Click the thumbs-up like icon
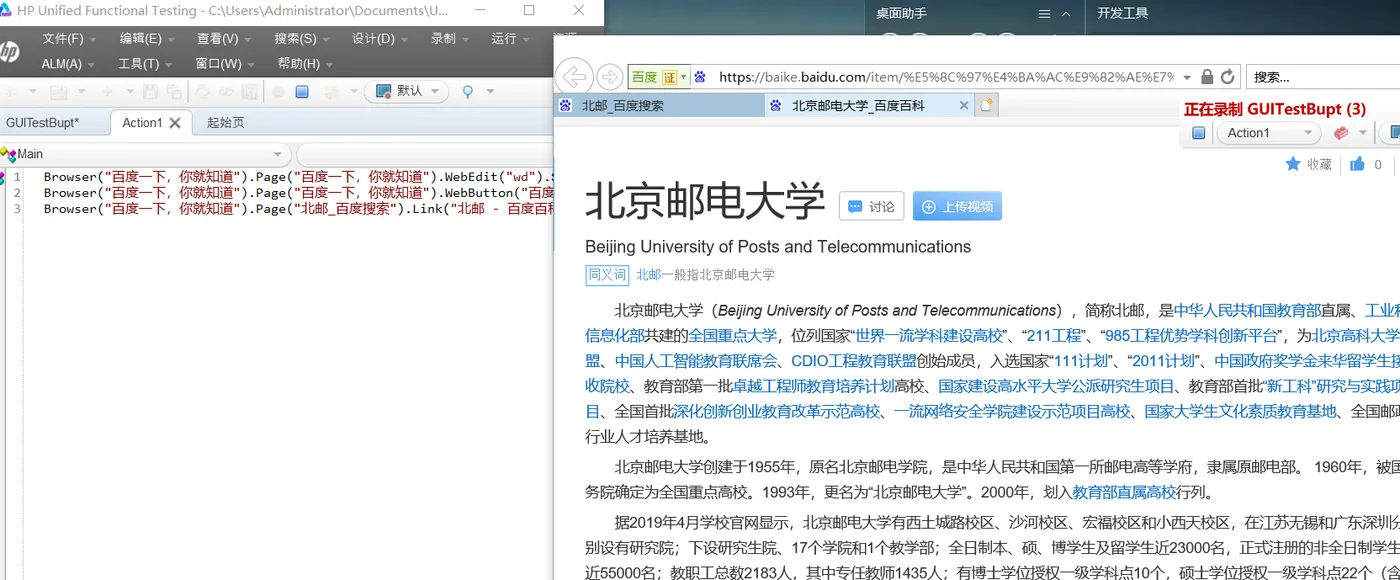This screenshot has width=1400, height=580. (x=1357, y=164)
